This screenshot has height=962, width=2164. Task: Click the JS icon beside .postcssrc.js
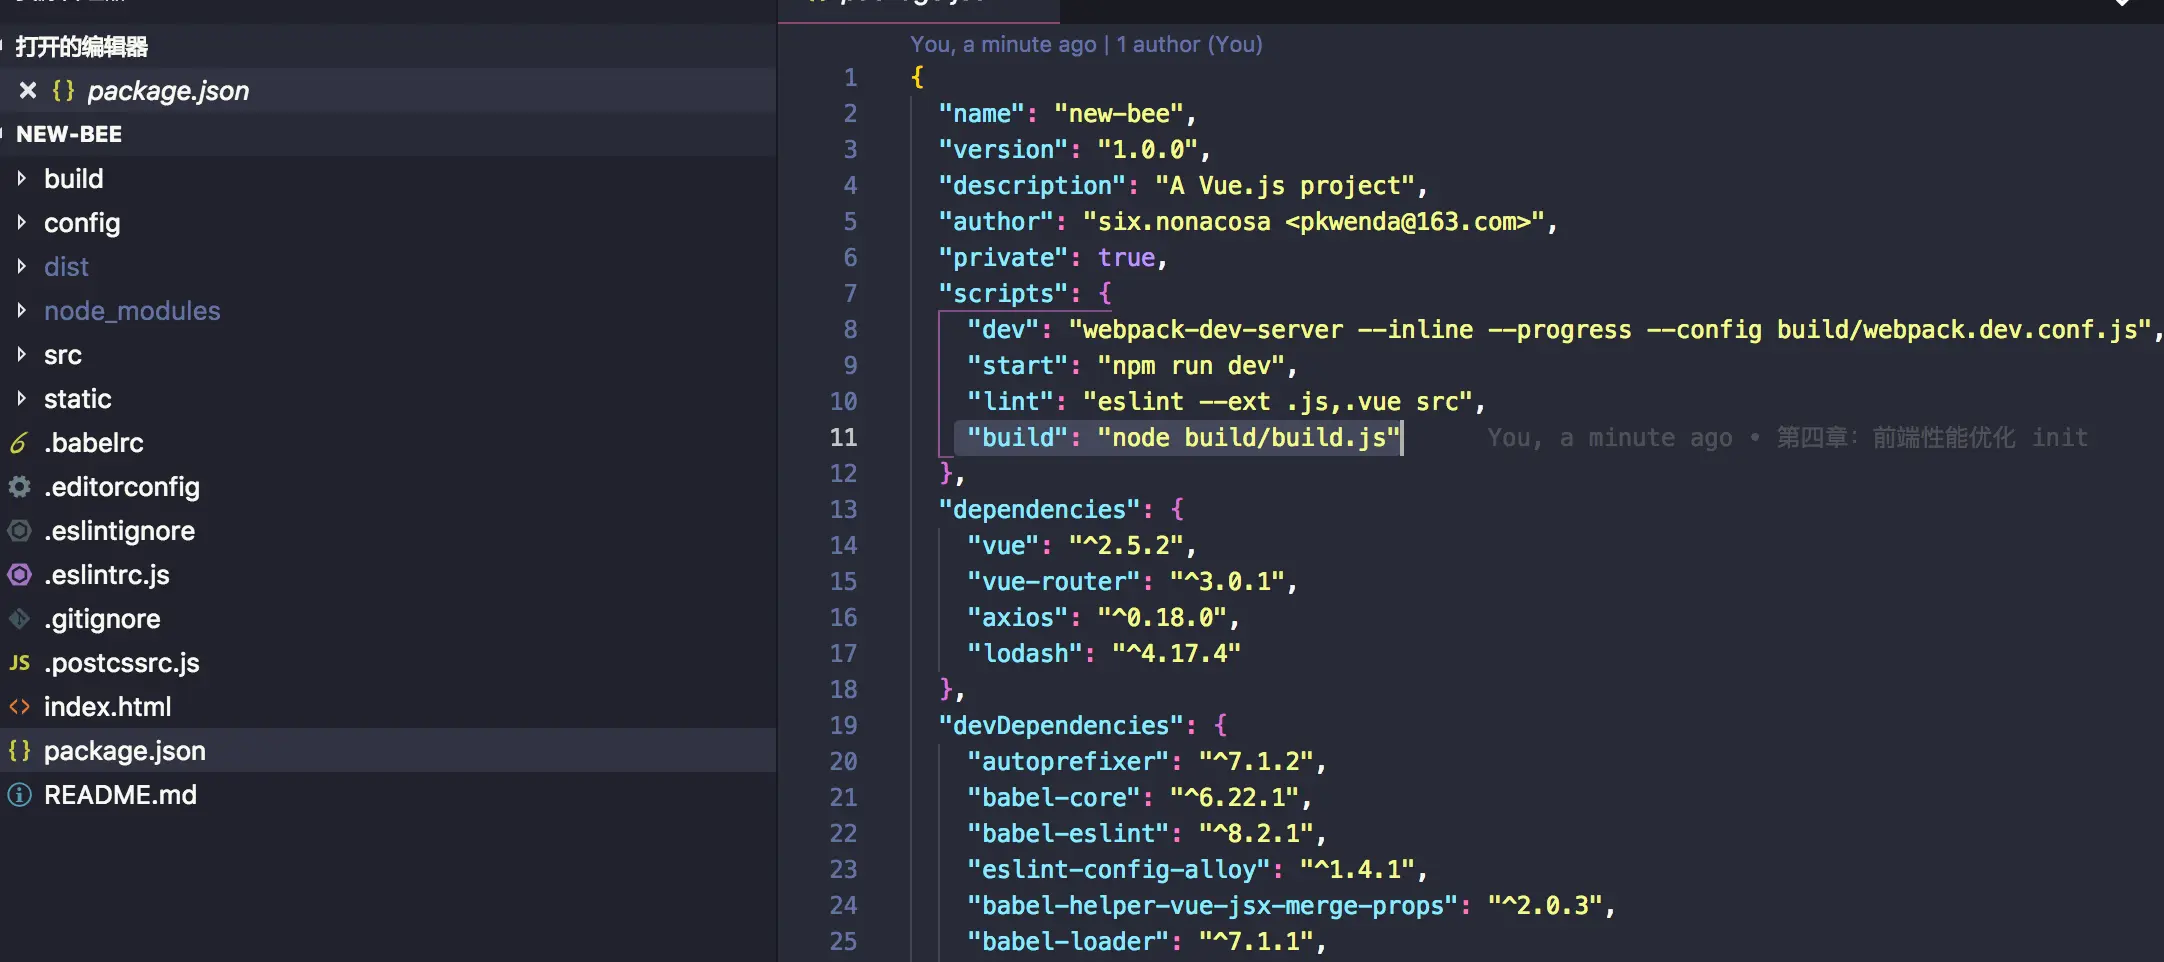click(x=19, y=662)
